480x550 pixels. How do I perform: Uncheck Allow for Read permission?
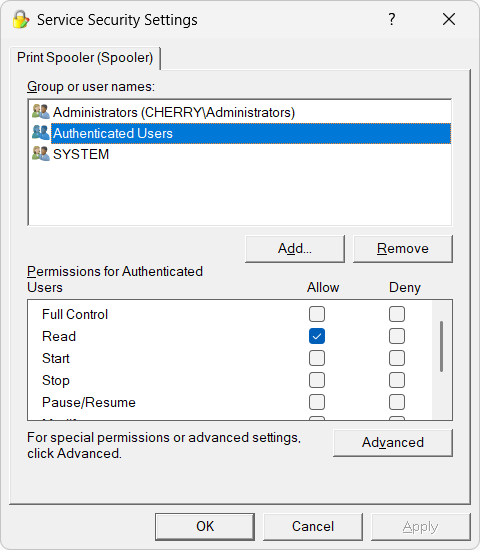[317, 336]
